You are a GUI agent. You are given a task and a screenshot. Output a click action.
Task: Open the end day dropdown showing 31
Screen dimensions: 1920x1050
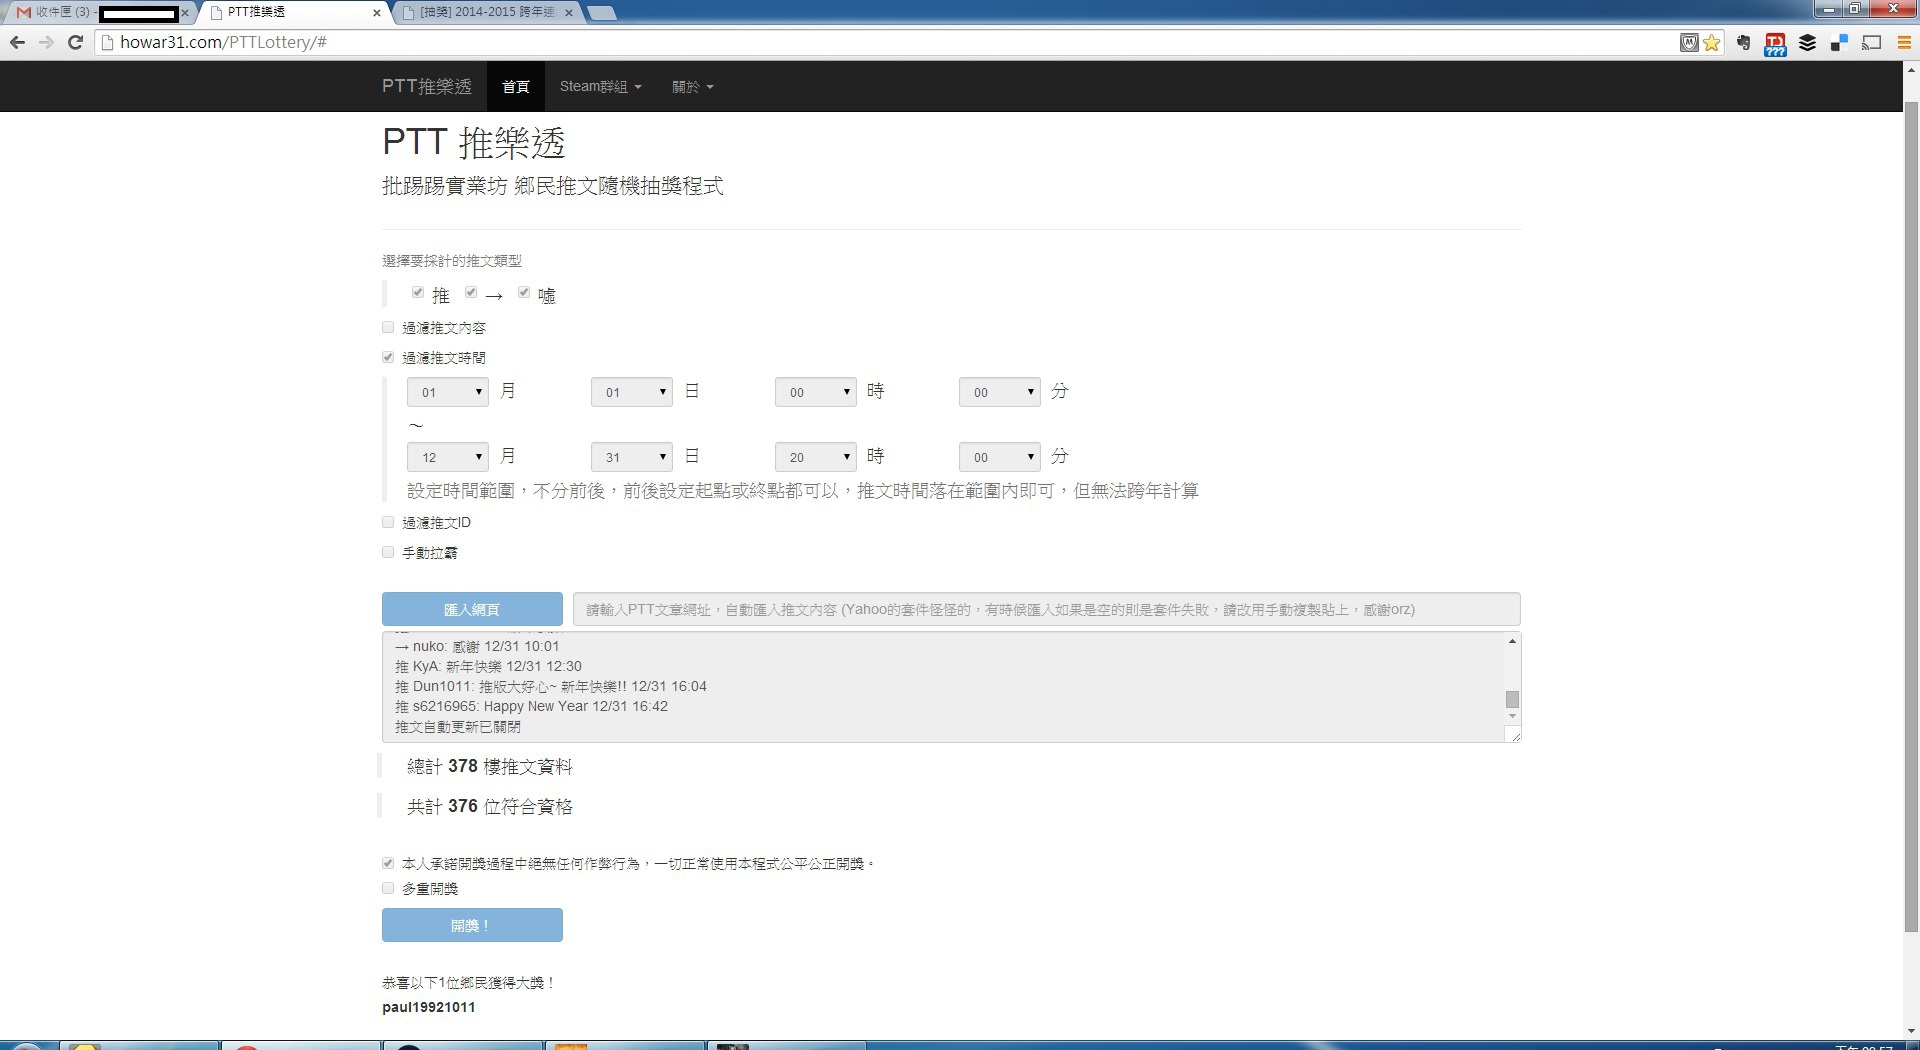point(632,457)
